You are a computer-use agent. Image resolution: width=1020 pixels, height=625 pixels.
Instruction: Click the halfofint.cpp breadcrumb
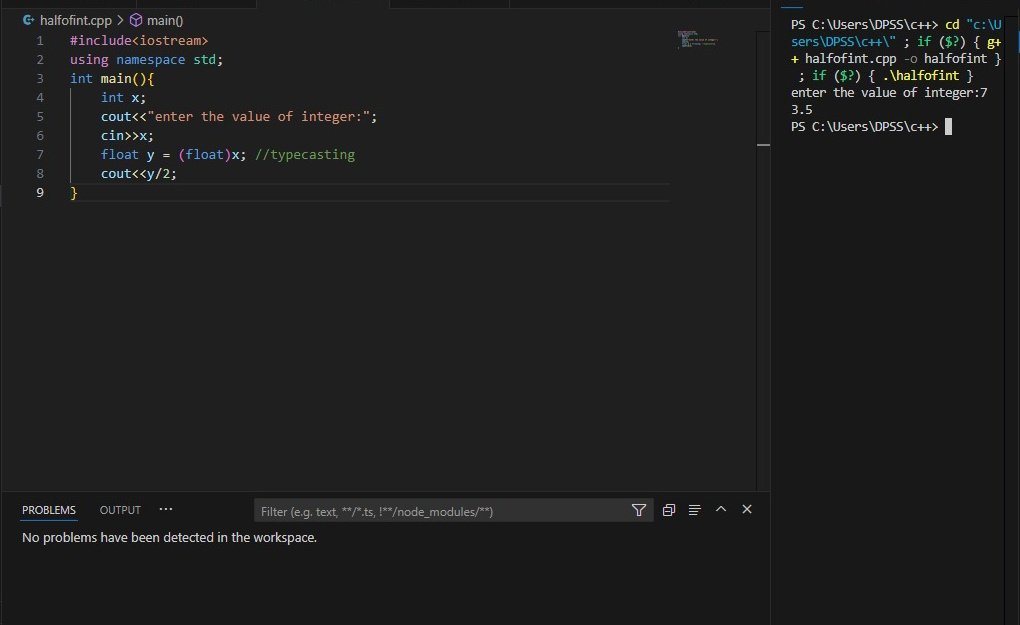tap(75, 20)
